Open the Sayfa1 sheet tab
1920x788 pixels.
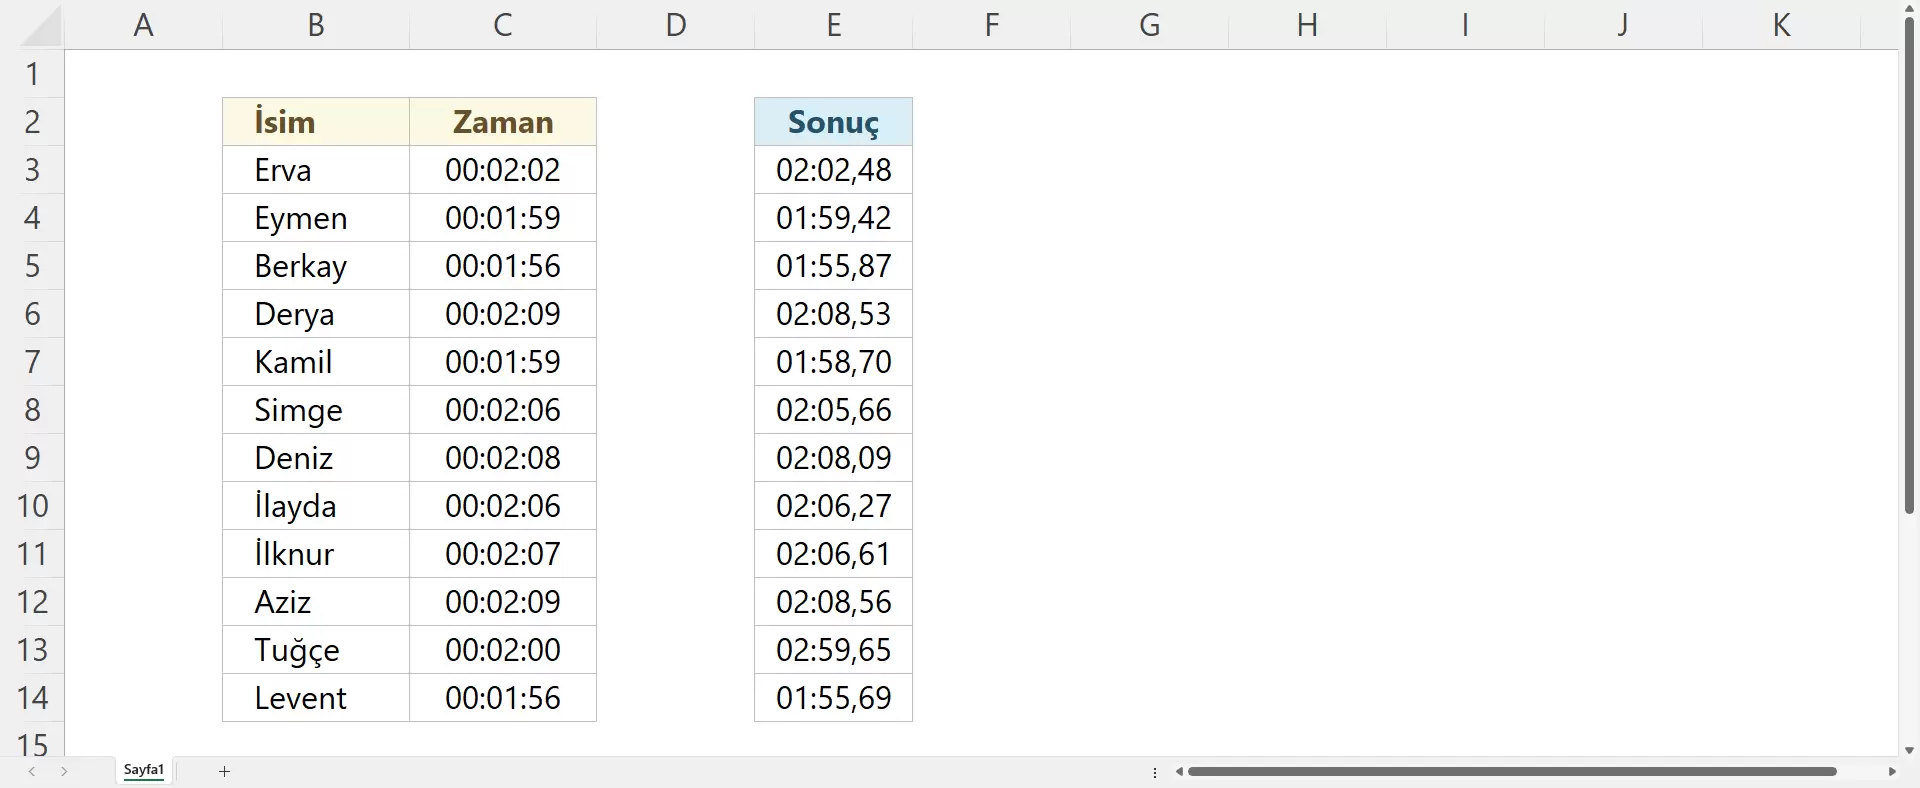144,770
